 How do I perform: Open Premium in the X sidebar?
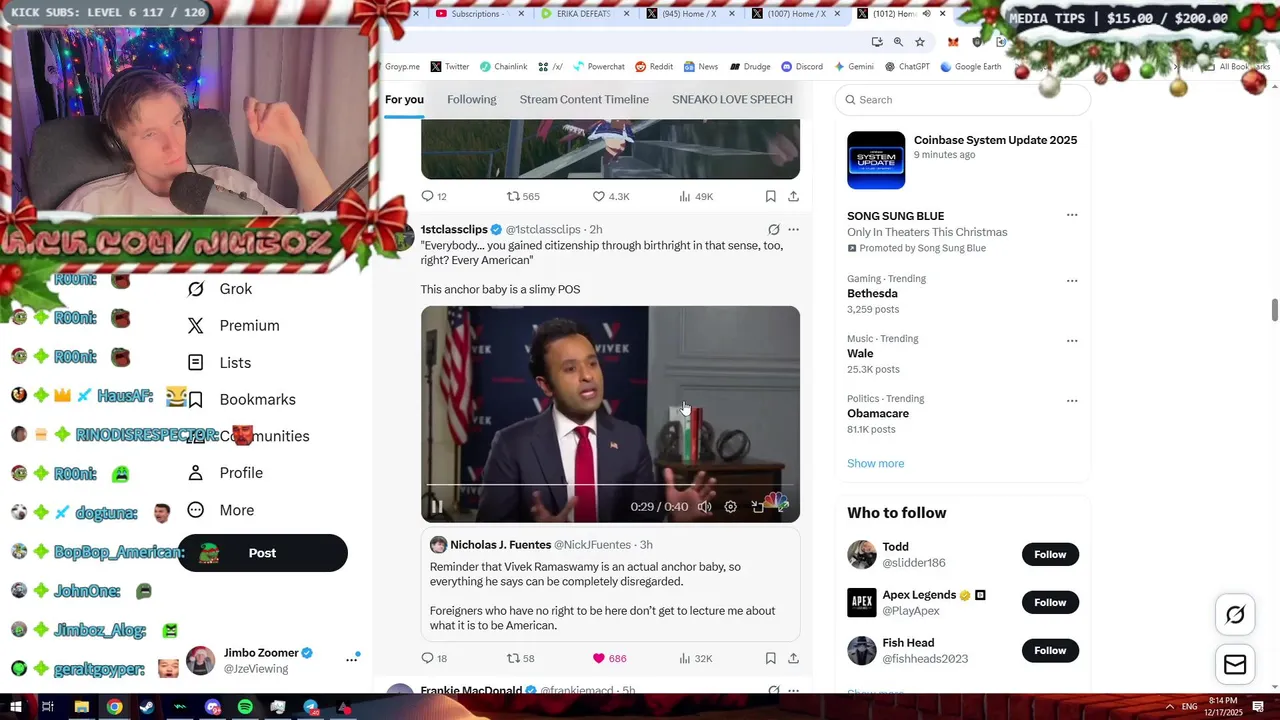pos(234,326)
